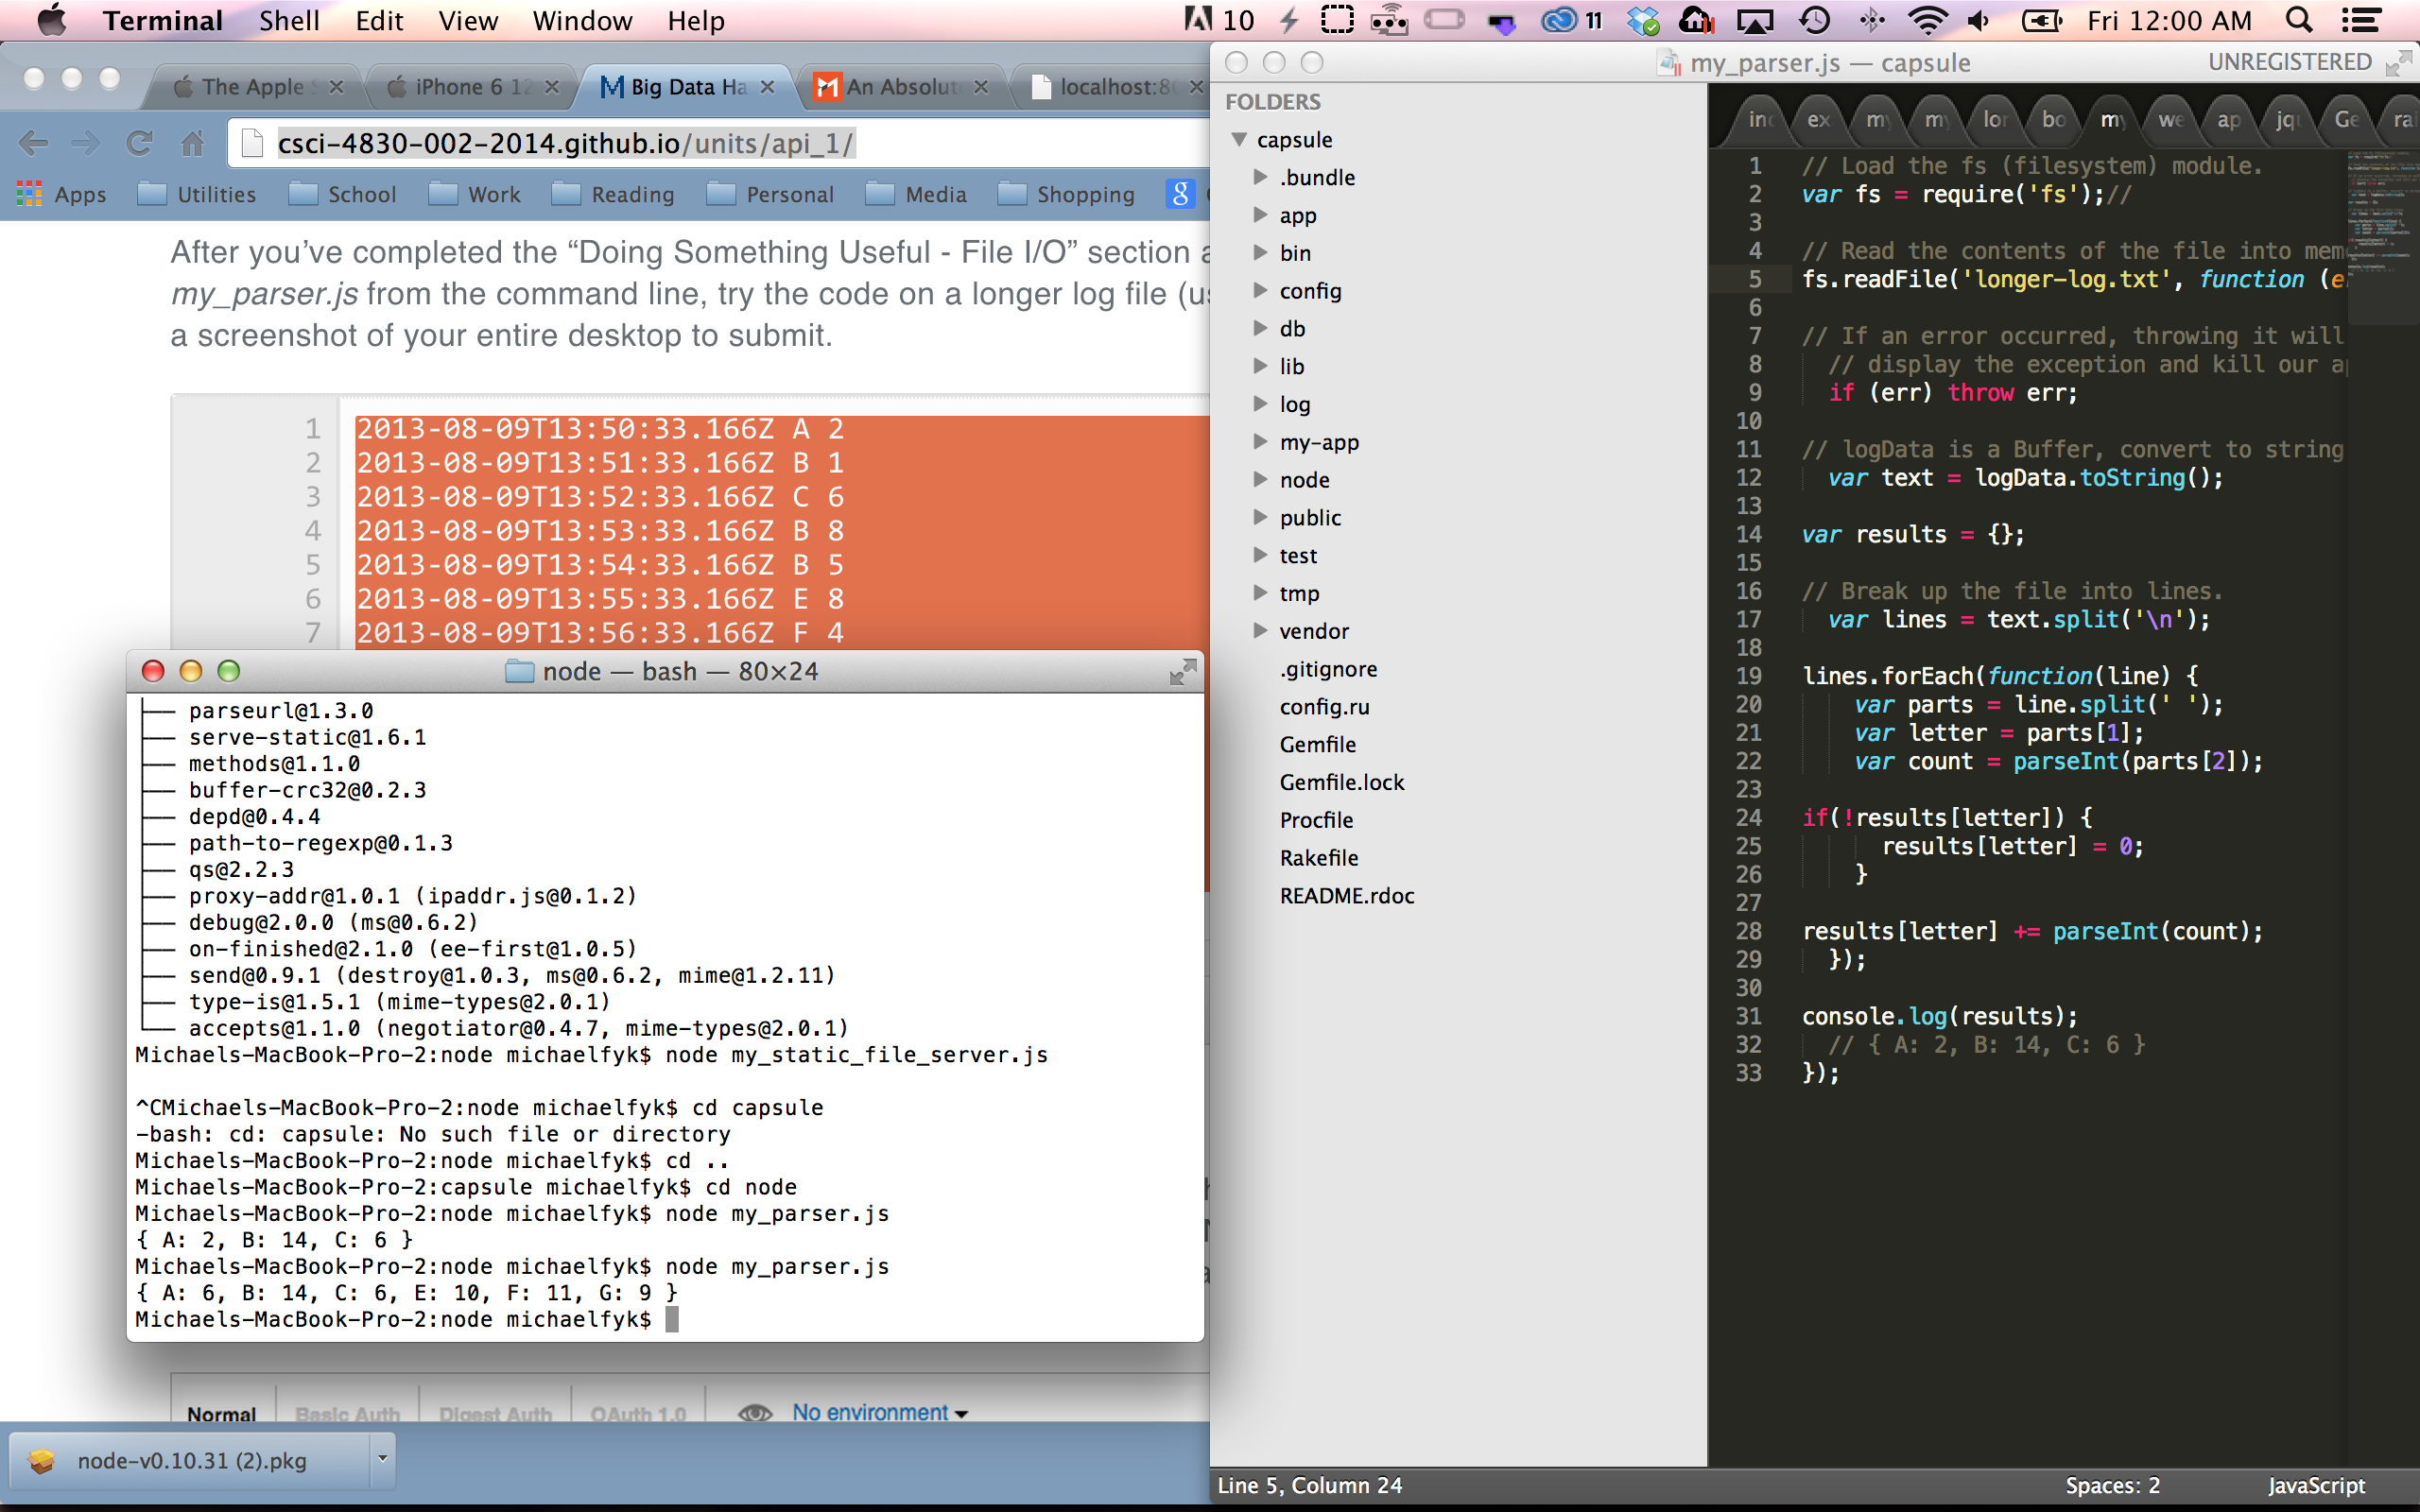The height and width of the screenshot is (1512, 2420).
Task: Open the Apps shortcut in bookmarks bar
Action: pos(62,194)
